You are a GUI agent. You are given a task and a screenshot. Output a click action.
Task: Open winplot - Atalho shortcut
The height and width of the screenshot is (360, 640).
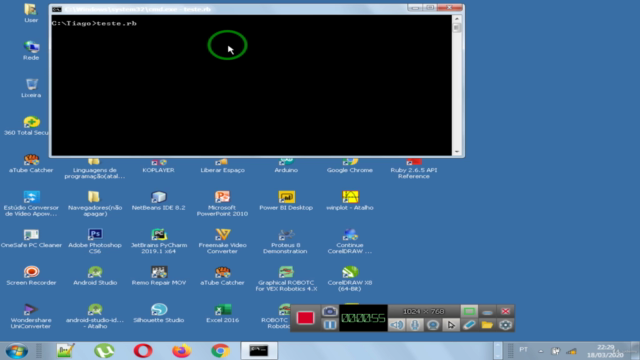click(350, 201)
